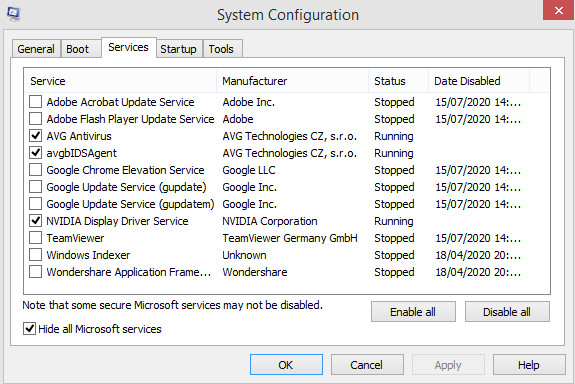Sort by Date Disabled column header
Screen dimensions: 575x384
(x=479, y=81)
